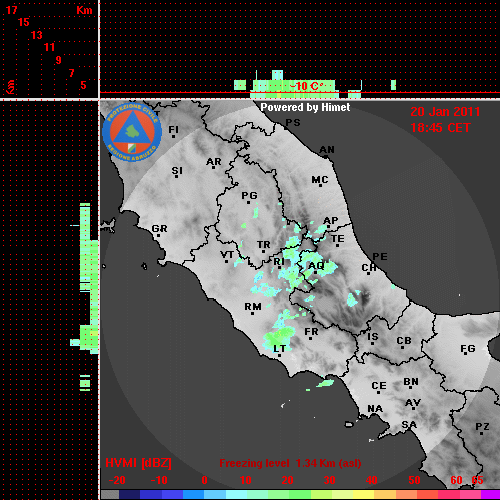Click the 18:45 CET time label

pos(440,128)
